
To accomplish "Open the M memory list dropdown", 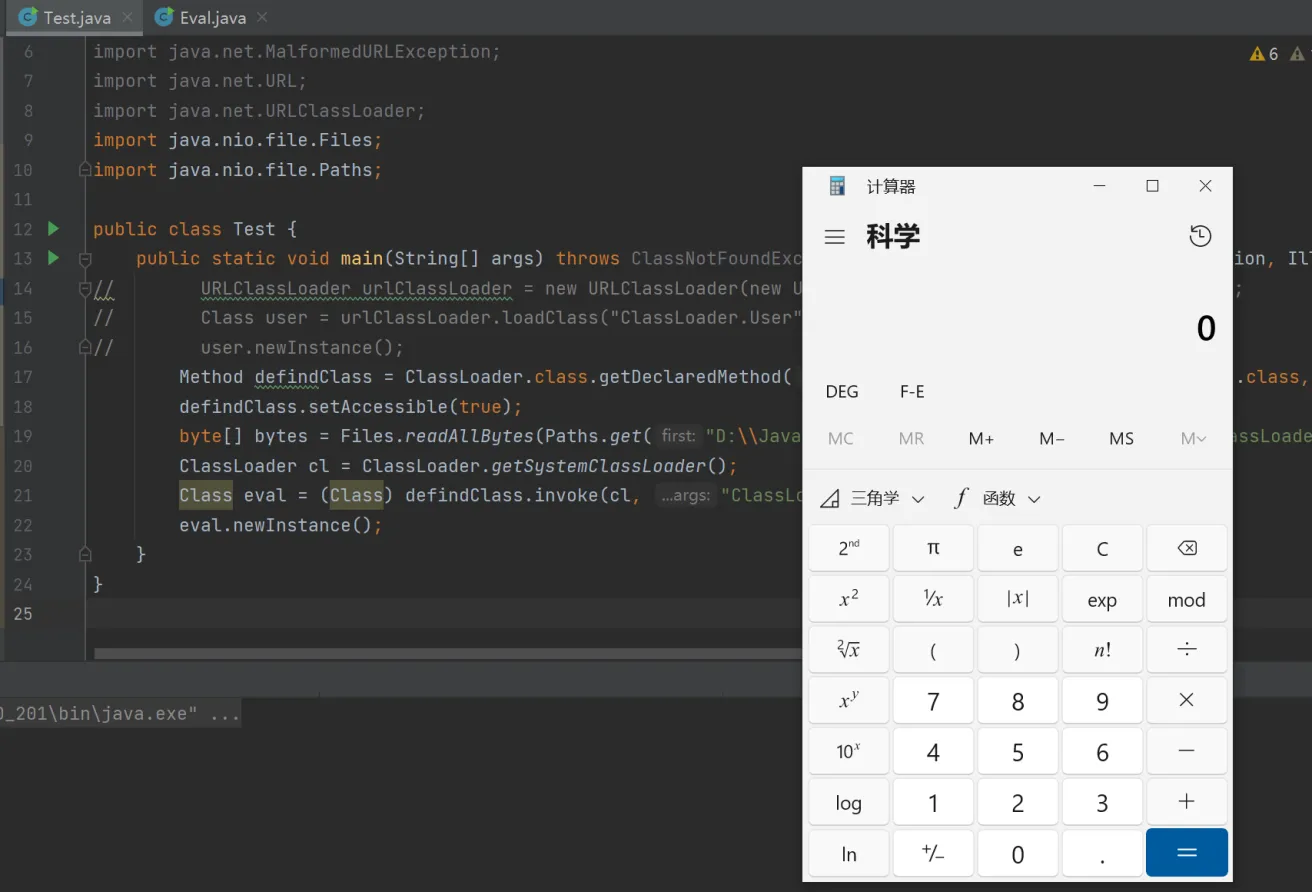I will (1193, 439).
